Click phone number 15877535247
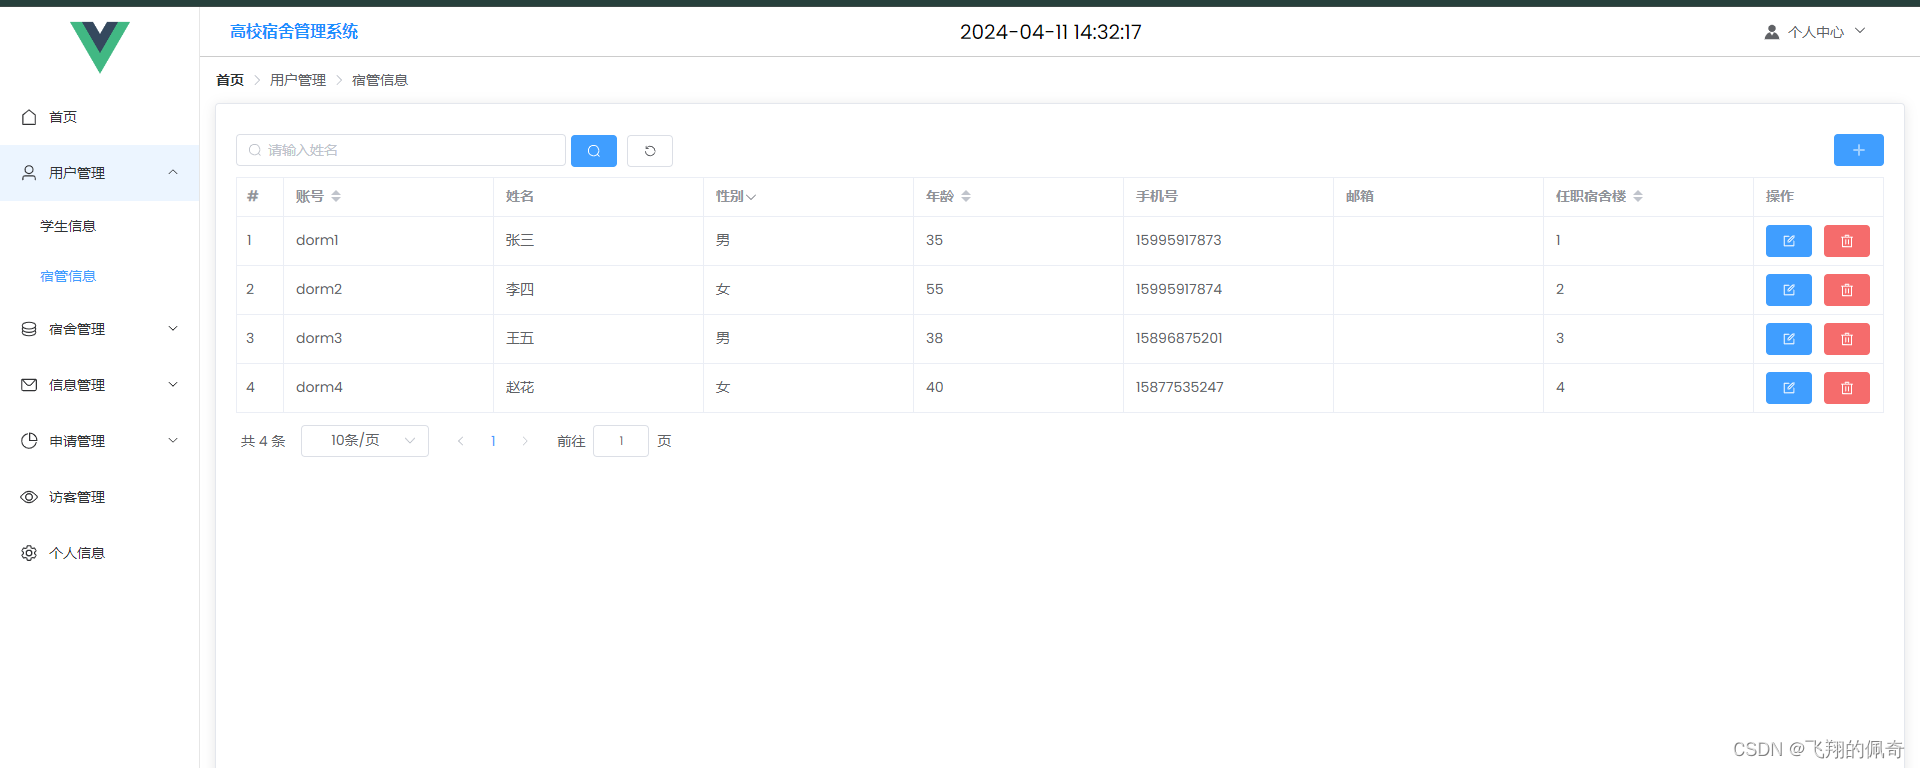The height and width of the screenshot is (768, 1920). click(x=1180, y=387)
